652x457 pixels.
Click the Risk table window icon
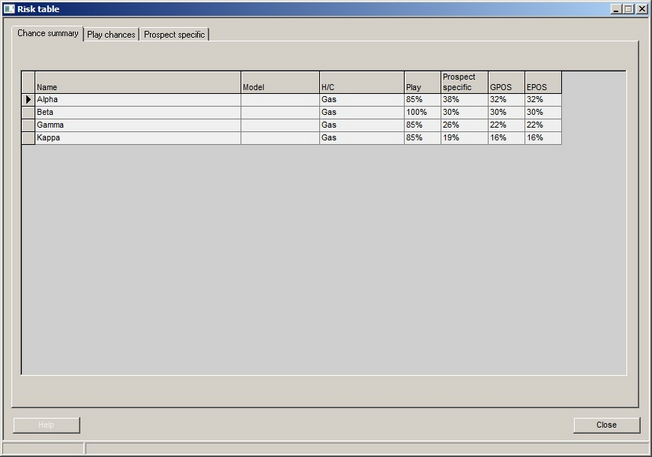point(9,8)
